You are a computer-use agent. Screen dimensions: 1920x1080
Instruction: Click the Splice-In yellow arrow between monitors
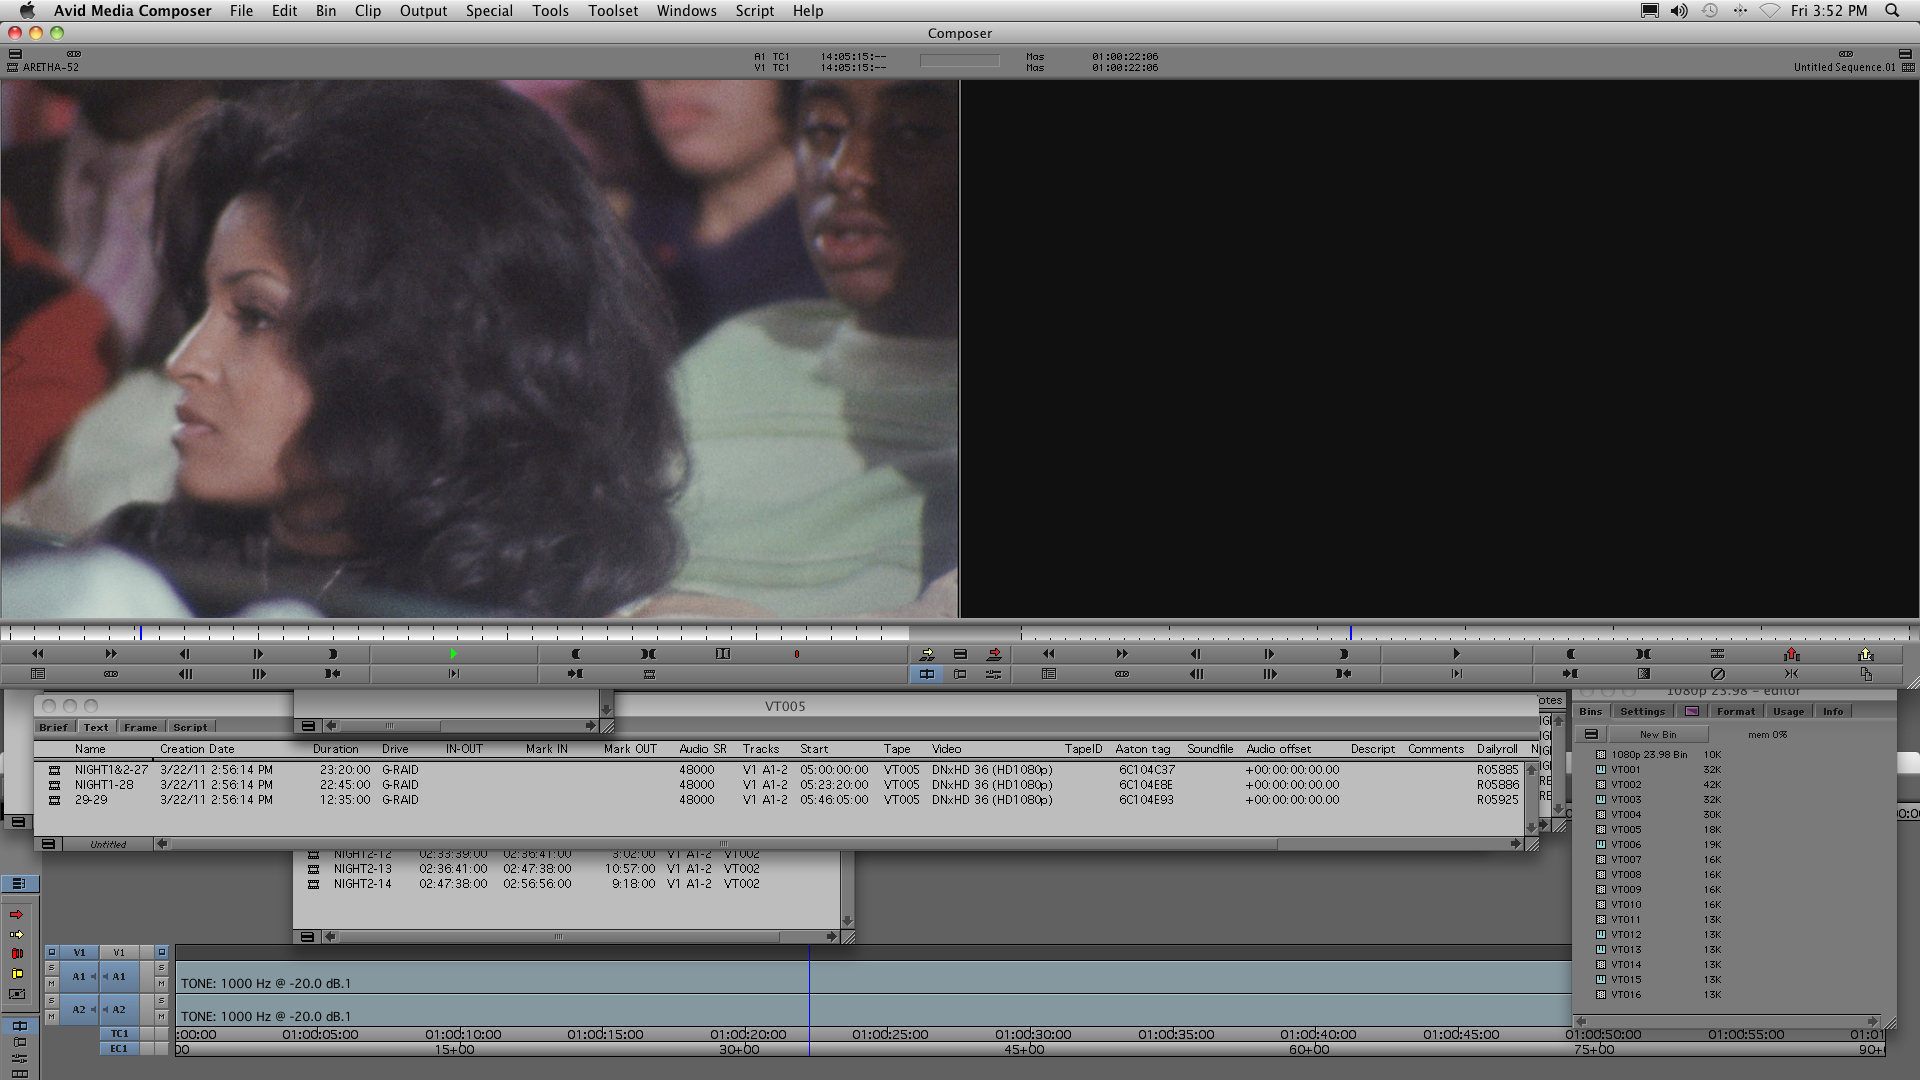point(926,654)
